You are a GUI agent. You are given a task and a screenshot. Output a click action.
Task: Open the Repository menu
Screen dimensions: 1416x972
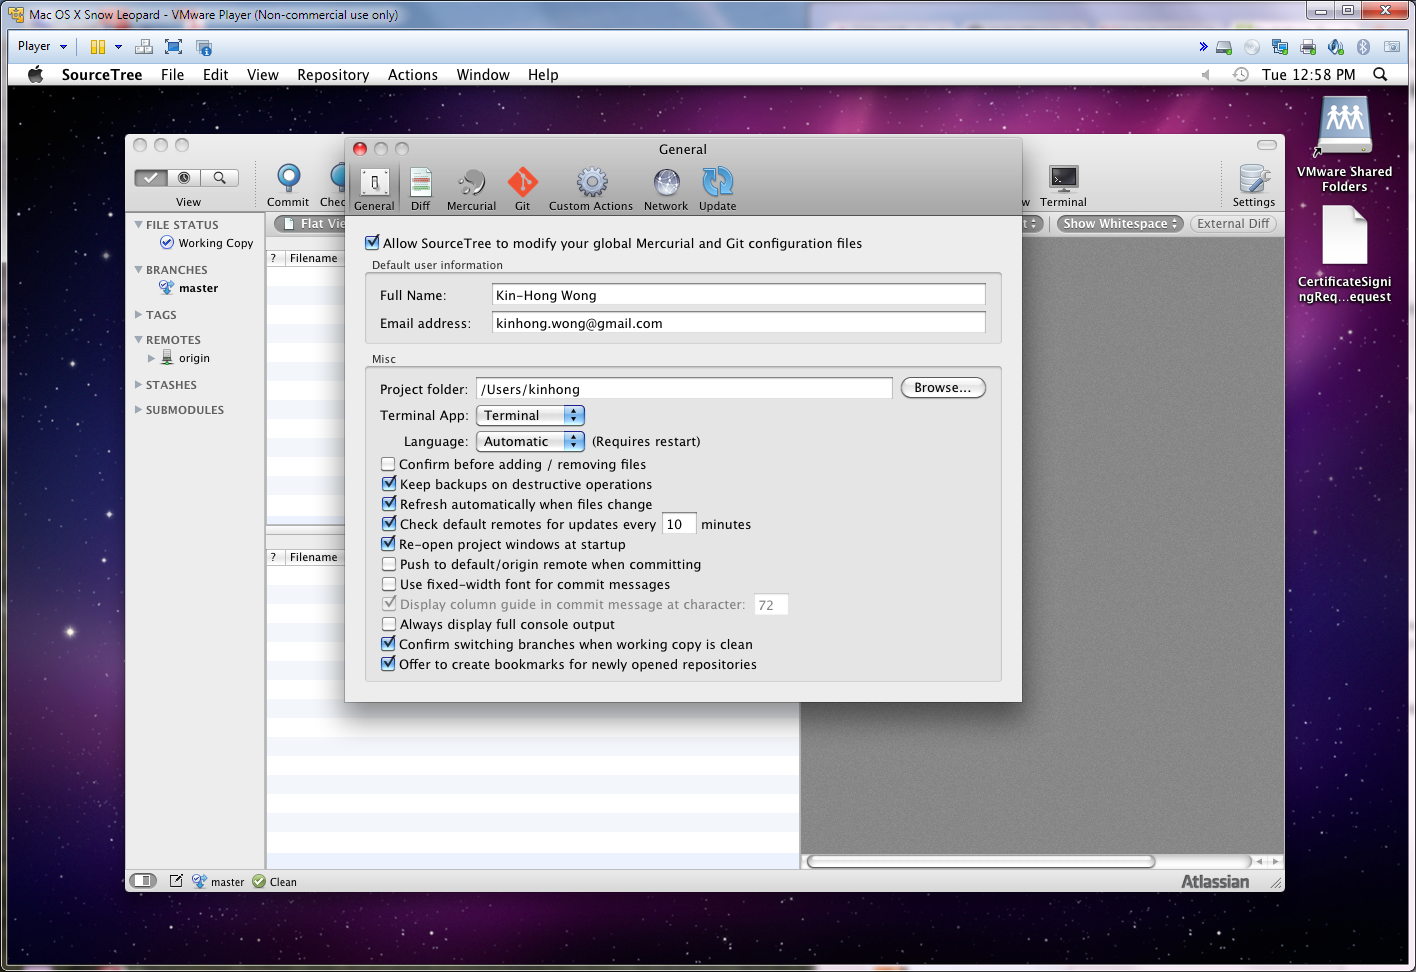pyautogui.click(x=333, y=75)
